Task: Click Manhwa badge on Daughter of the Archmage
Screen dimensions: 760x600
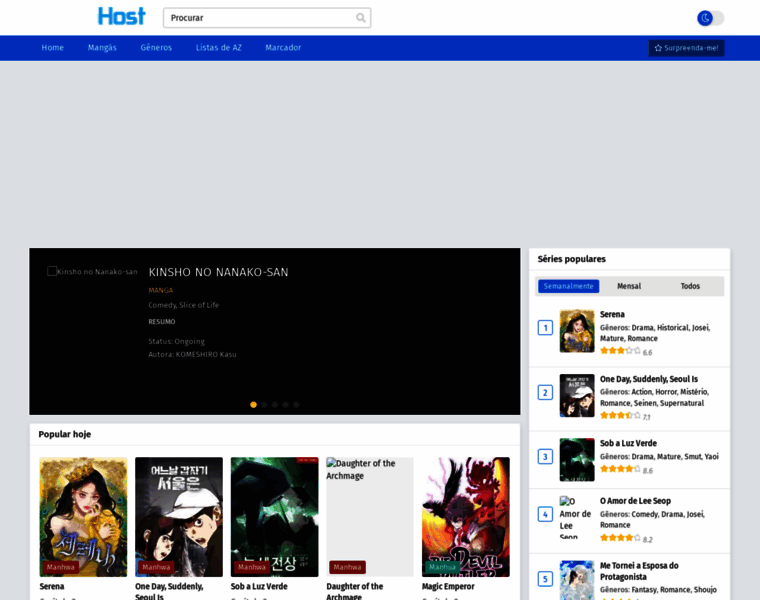Action: [348, 567]
